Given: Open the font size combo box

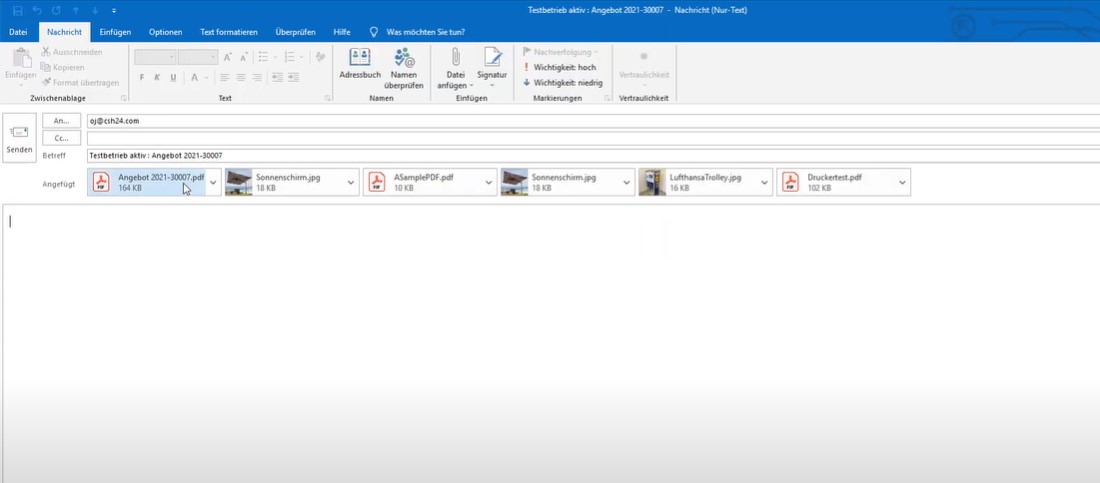Looking at the screenshot, I should coord(198,58).
